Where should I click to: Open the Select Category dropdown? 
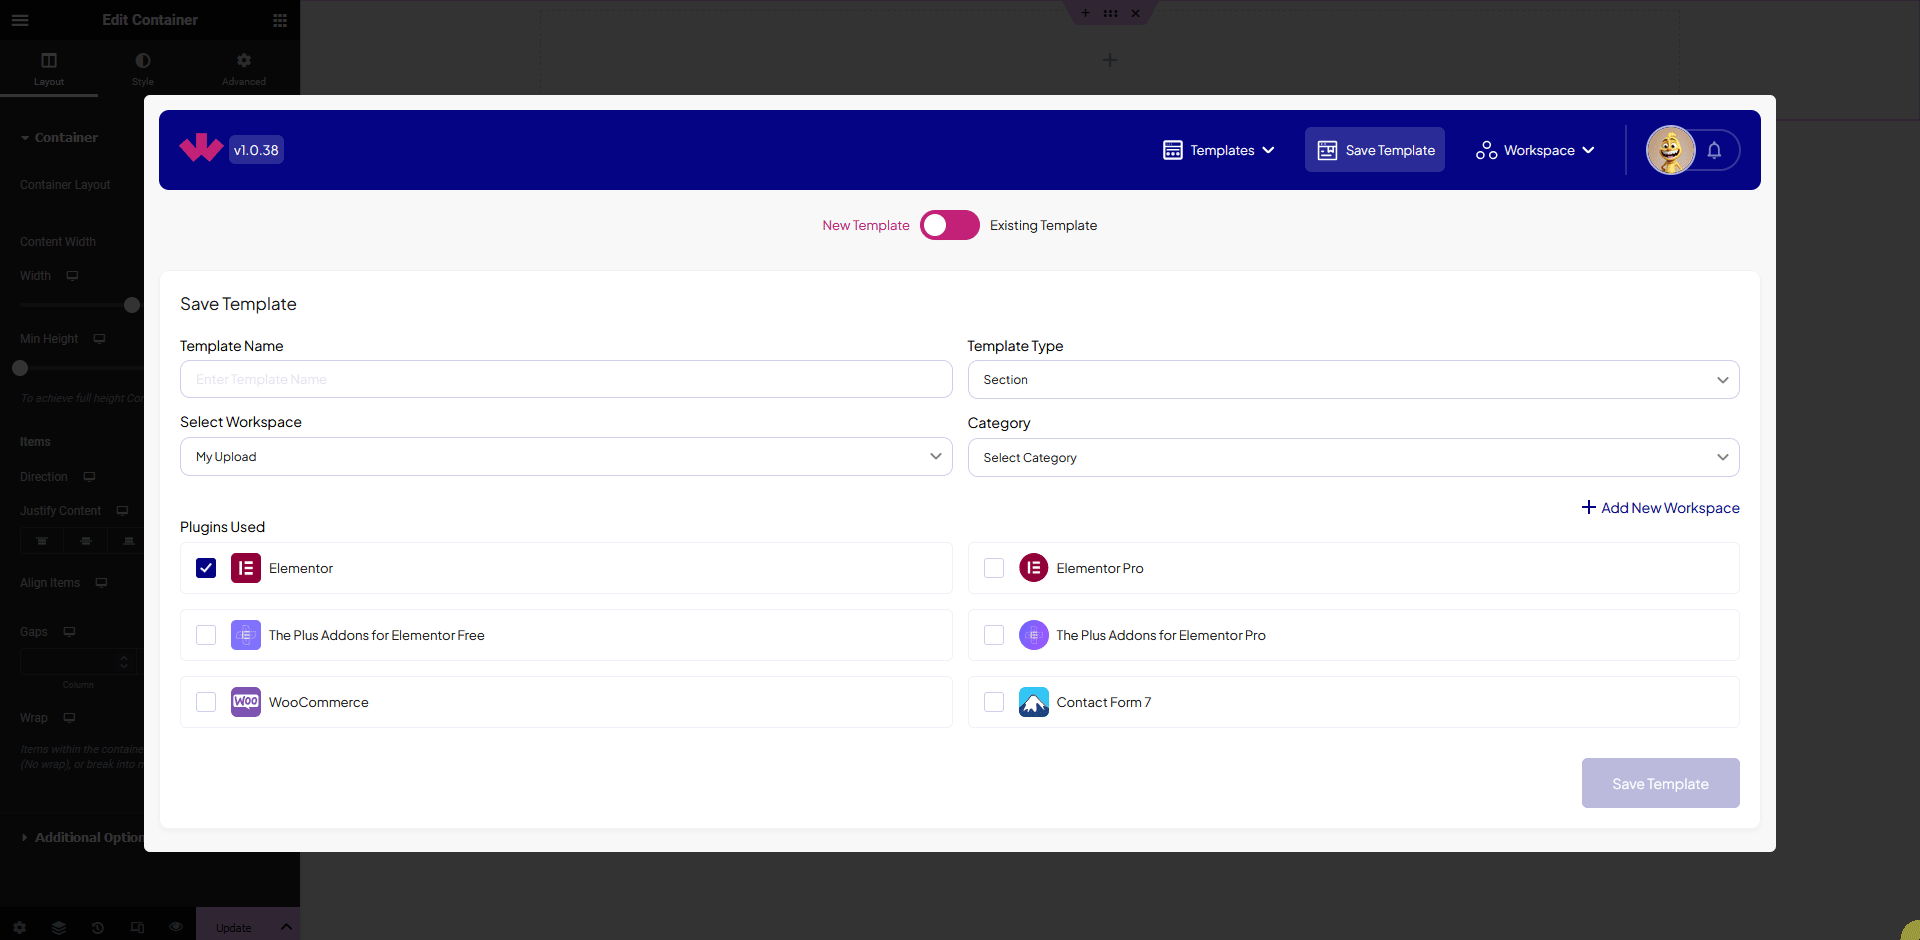(1353, 457)
